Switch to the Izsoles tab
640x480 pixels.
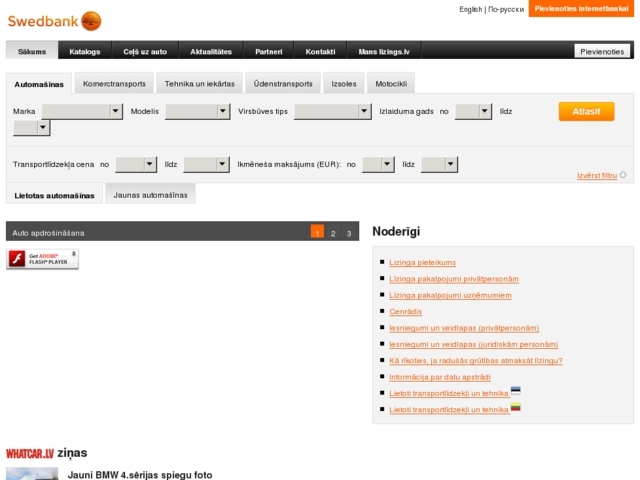click(x=344, y=84)
